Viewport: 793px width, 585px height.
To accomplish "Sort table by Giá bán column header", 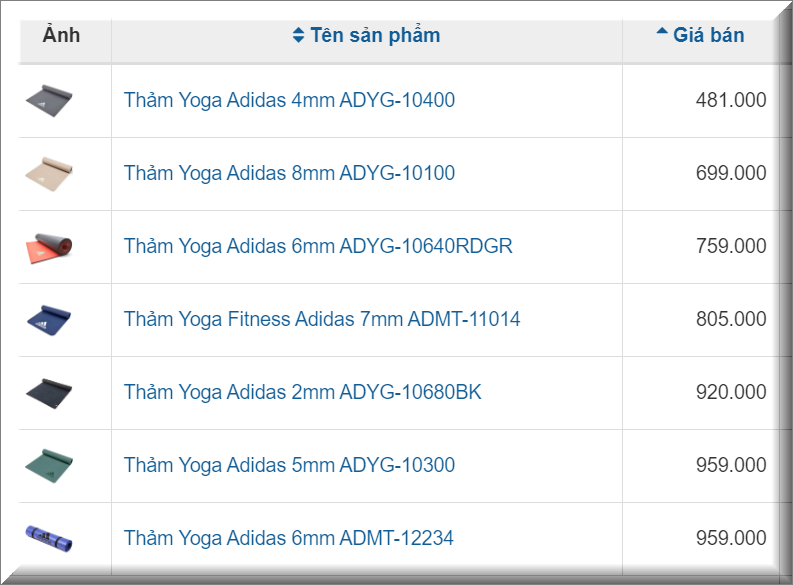I will point(709,35).
